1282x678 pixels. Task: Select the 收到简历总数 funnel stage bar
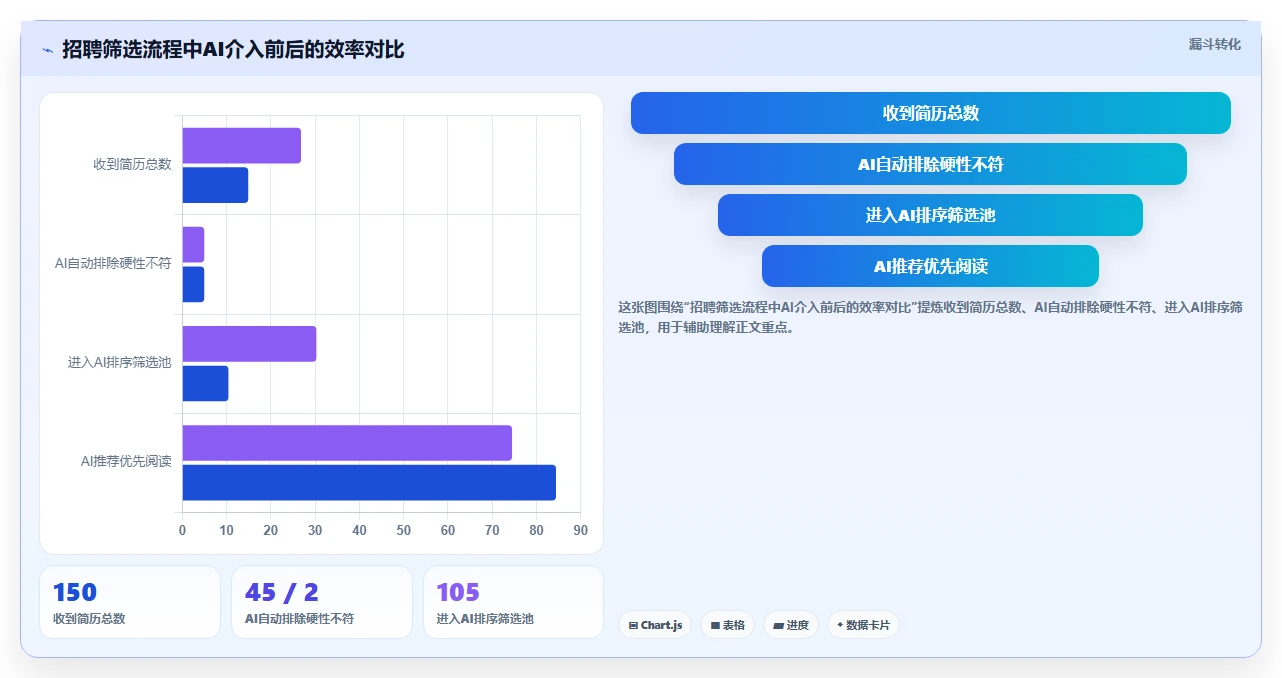pyautogui.click(x=930, y=113)
